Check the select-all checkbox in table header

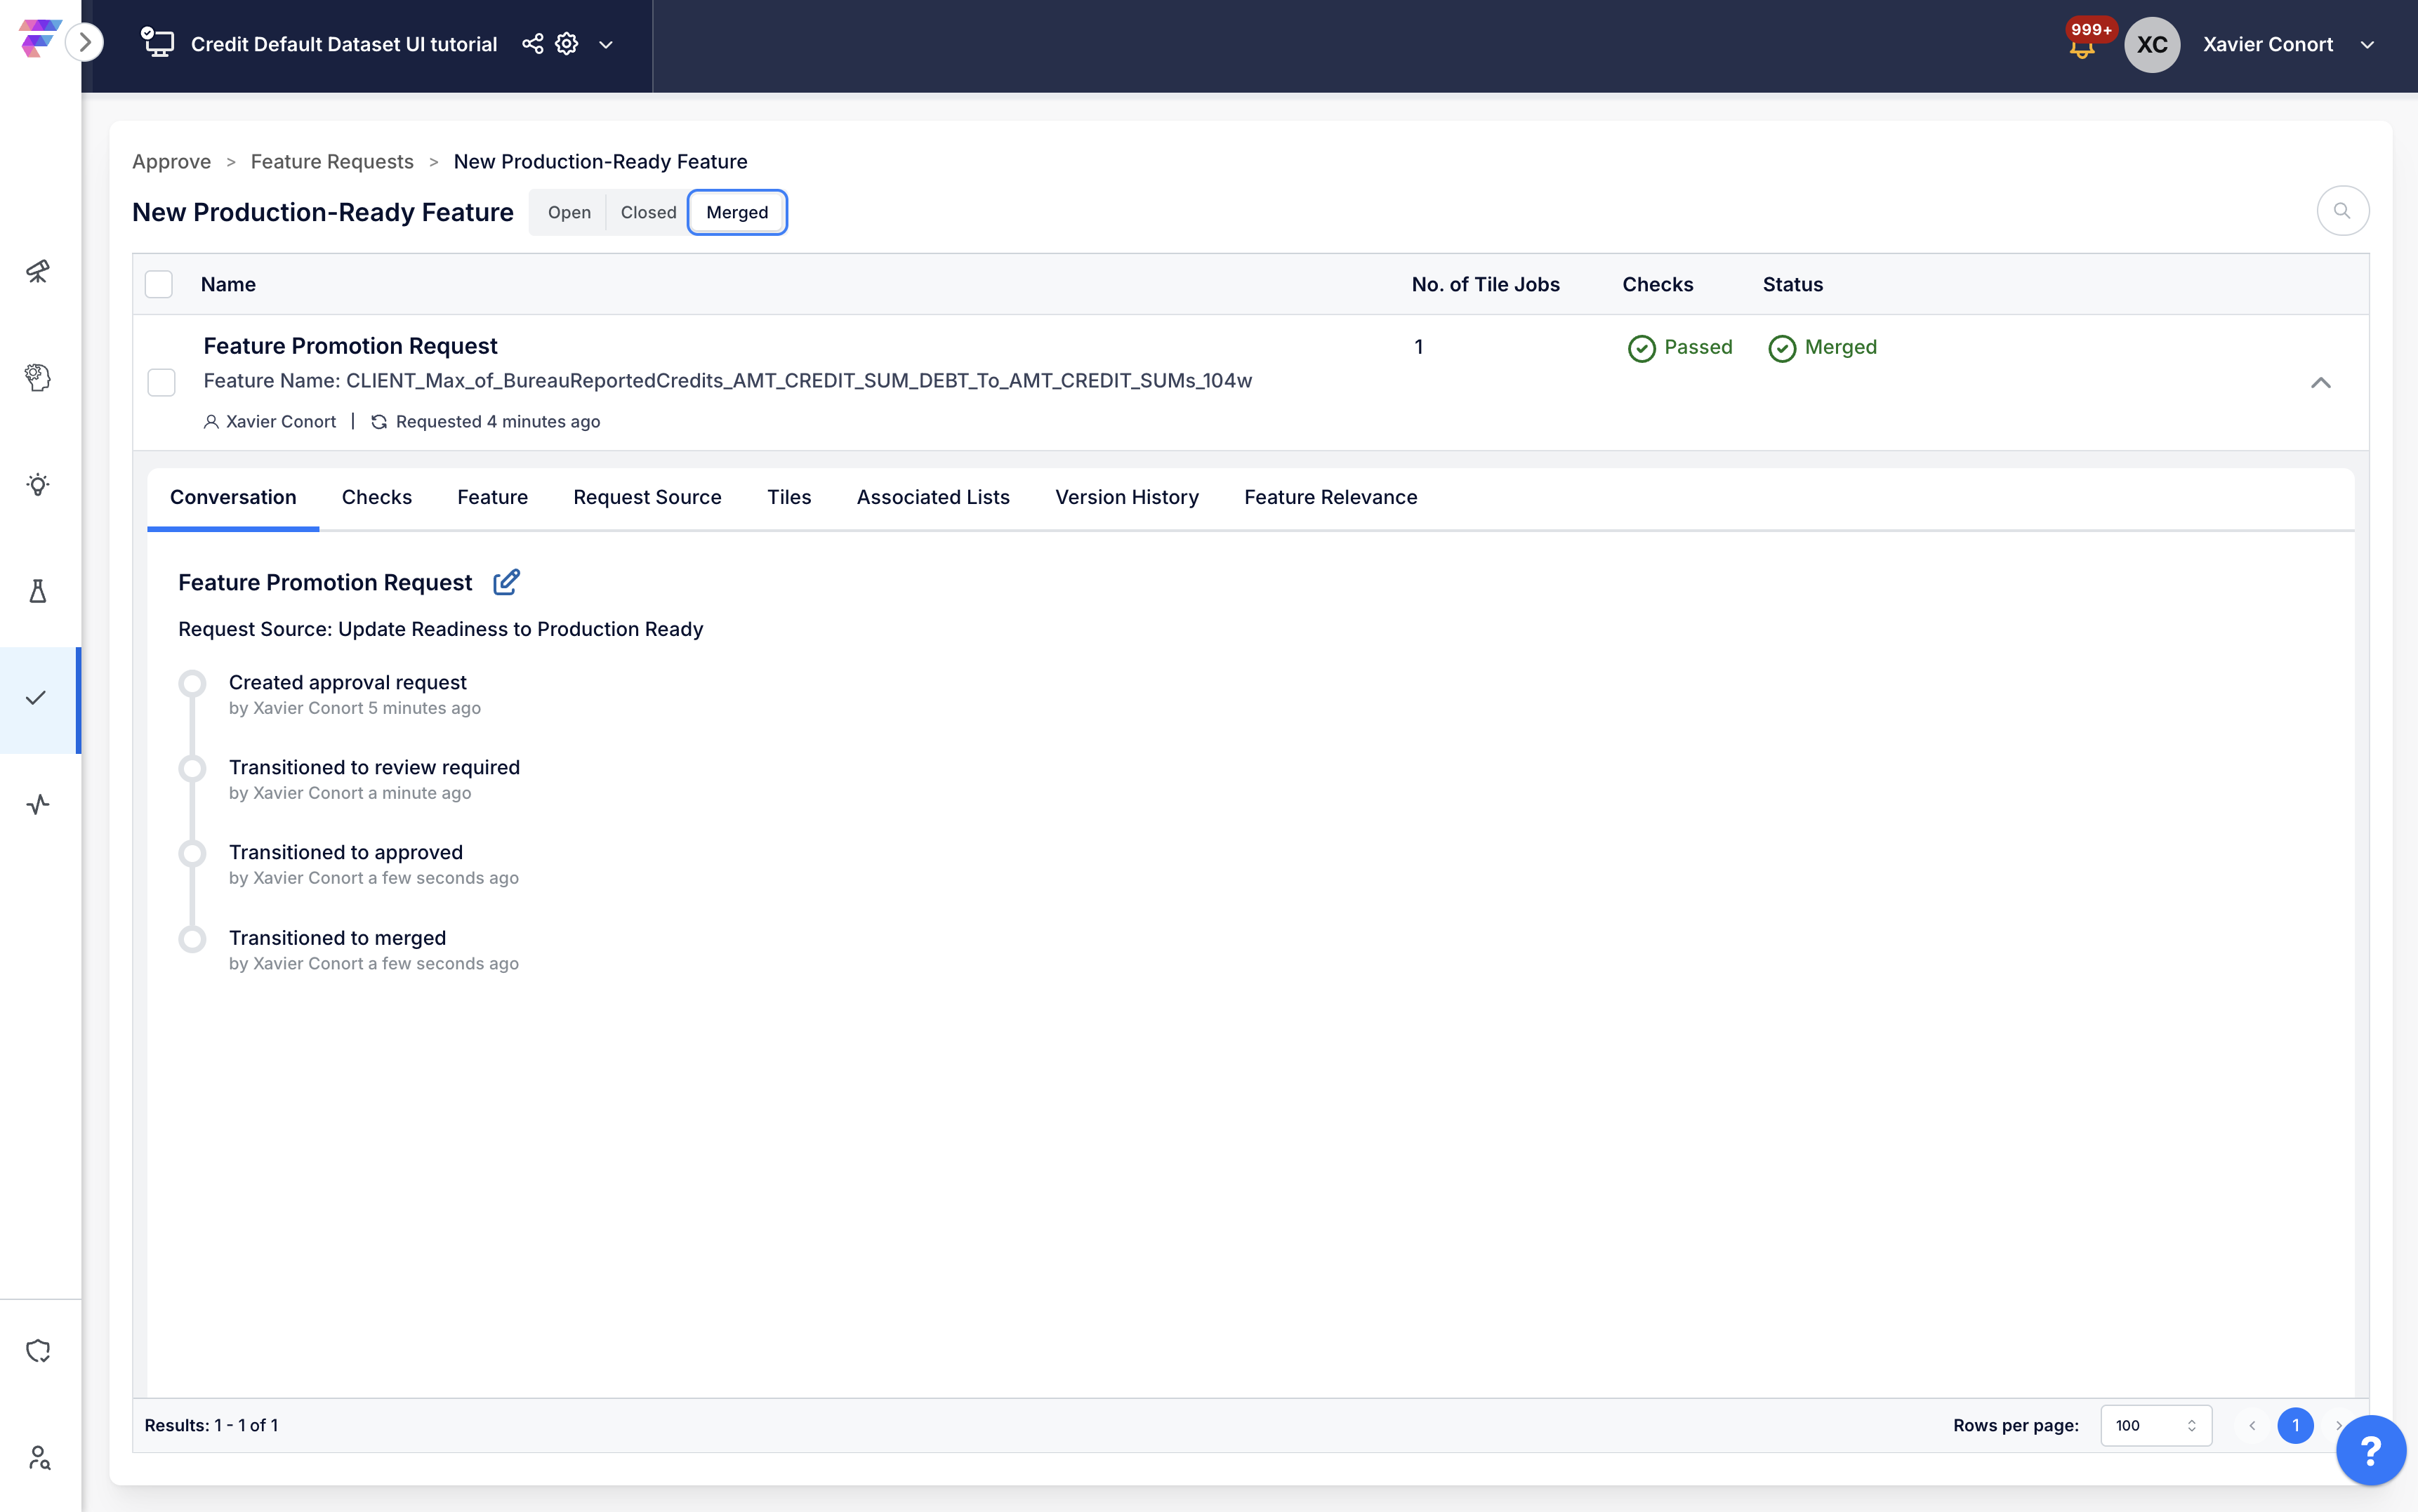[x=159, y=284]
